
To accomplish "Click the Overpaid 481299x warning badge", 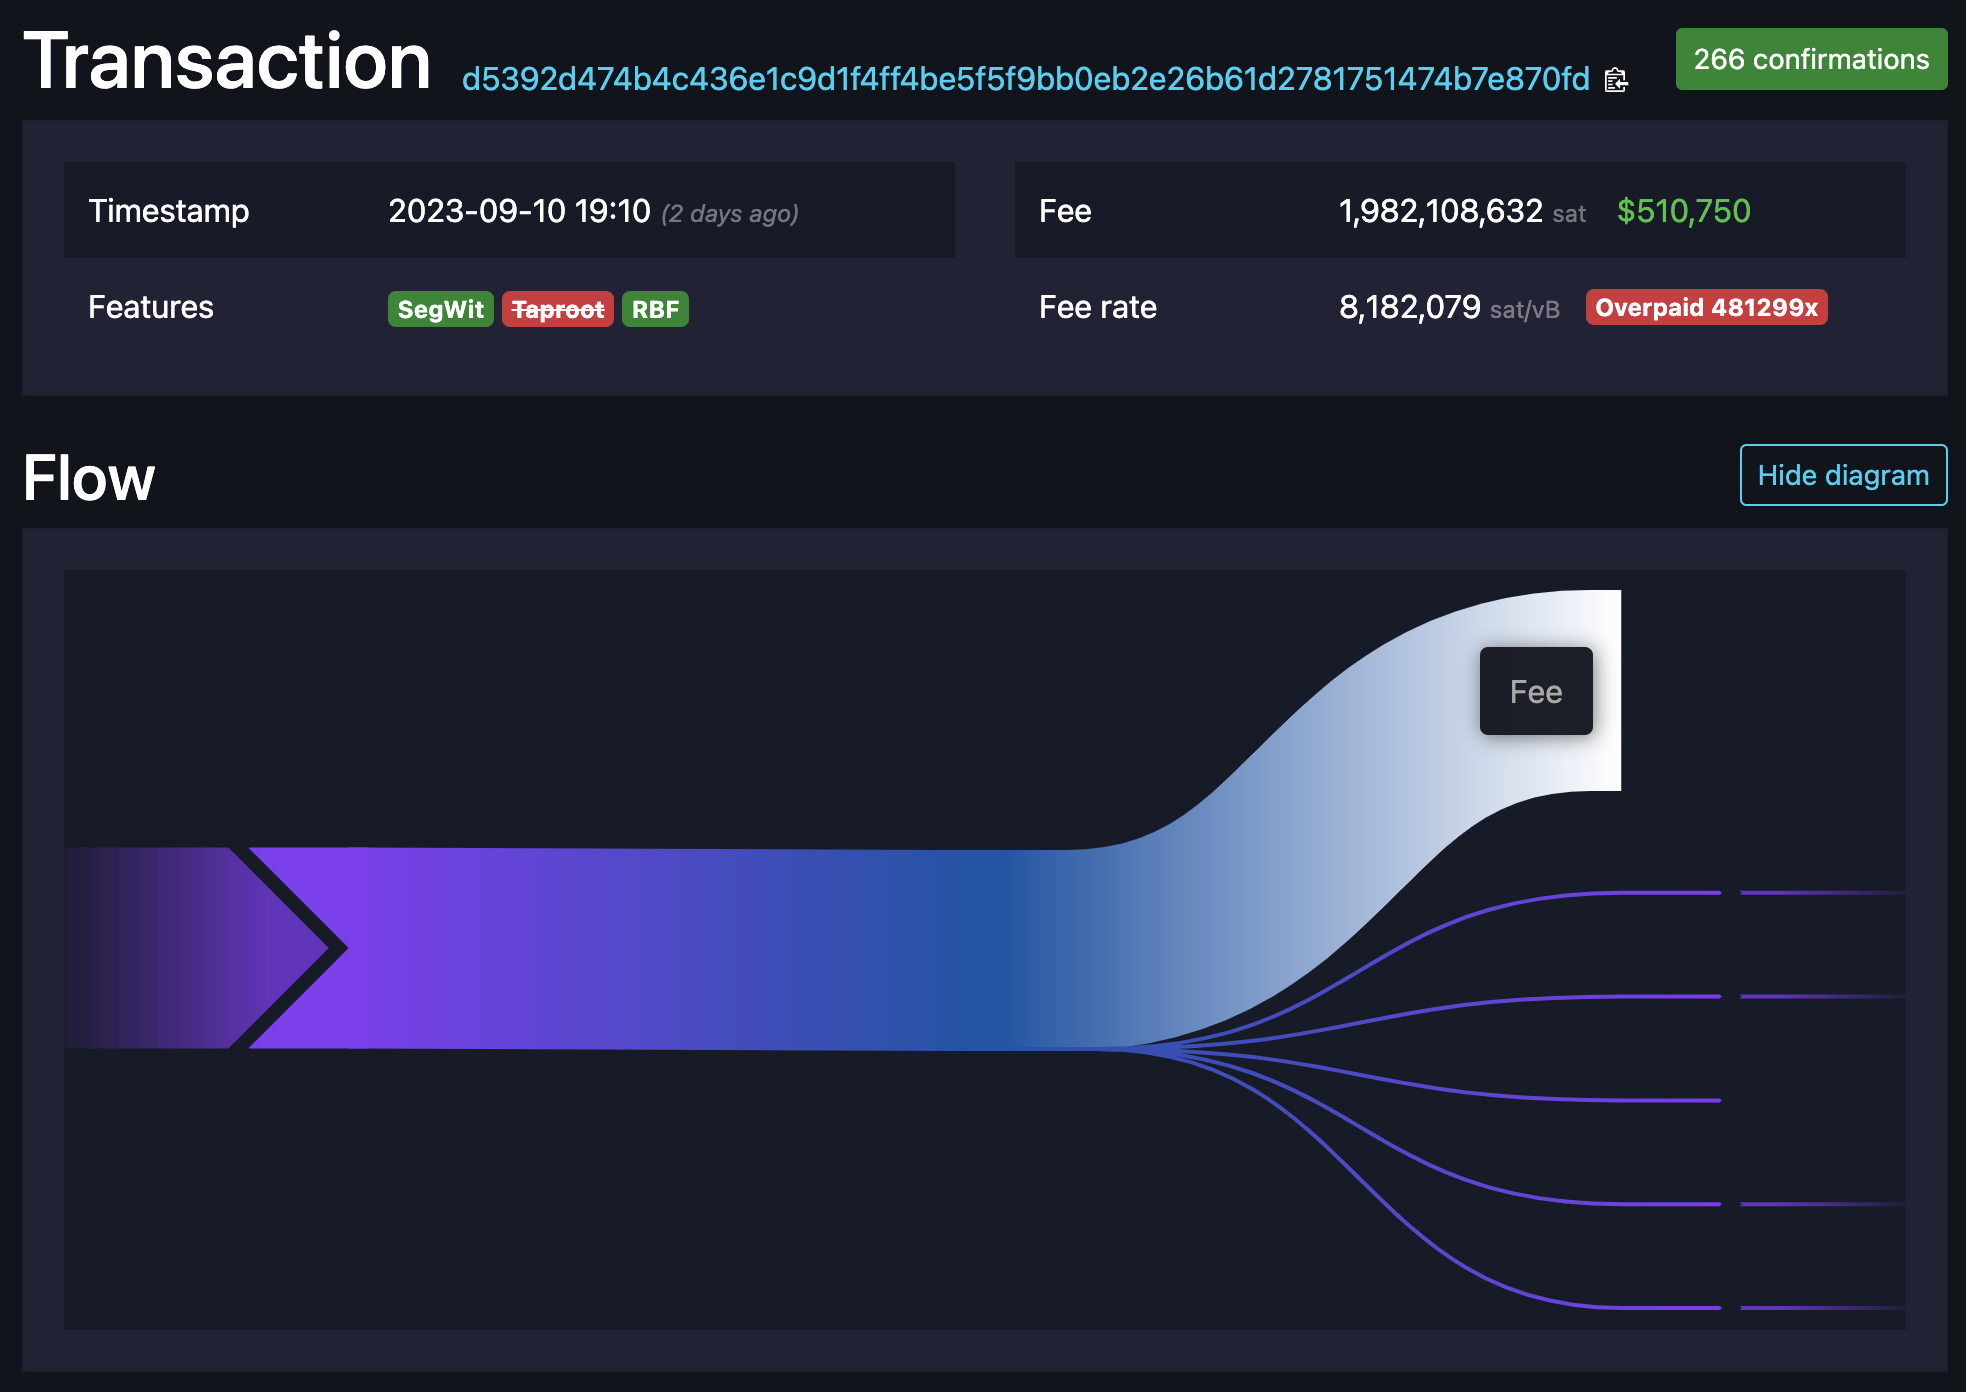I will [1706, 307].
